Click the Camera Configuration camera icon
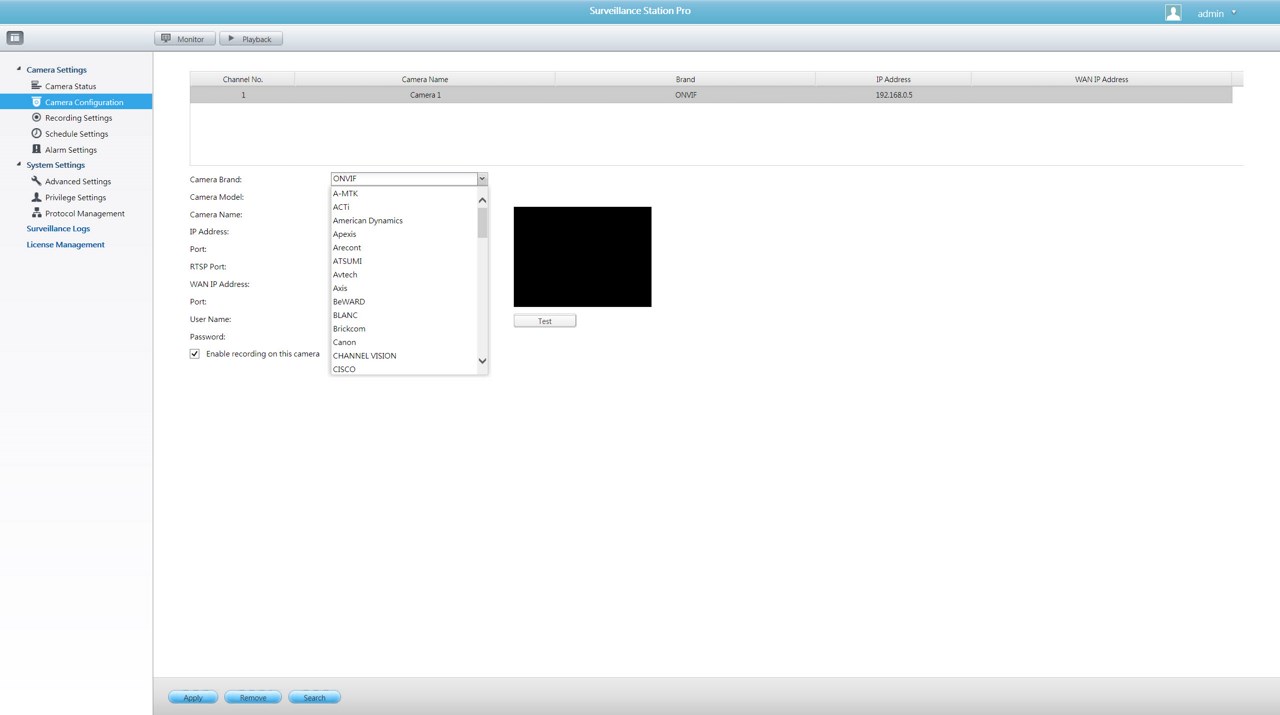The image size is (1280, 715). [36, 102]
